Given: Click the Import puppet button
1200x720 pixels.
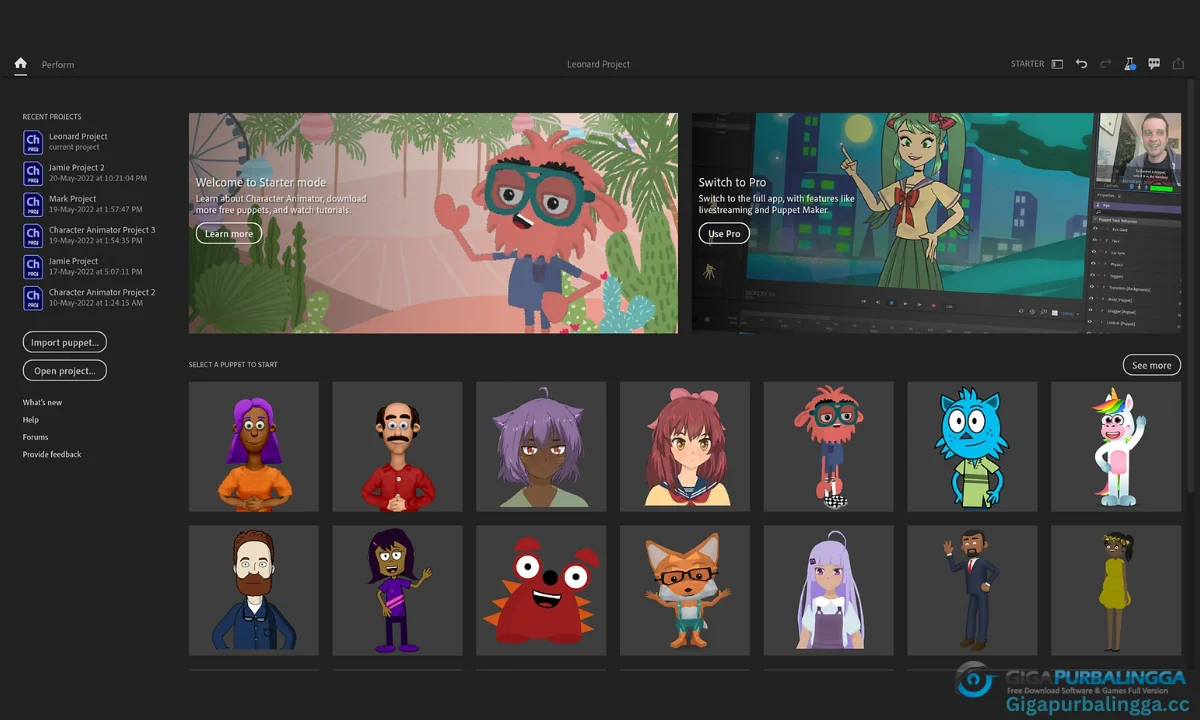Looking at the screenshot, I should click(65, 342).
